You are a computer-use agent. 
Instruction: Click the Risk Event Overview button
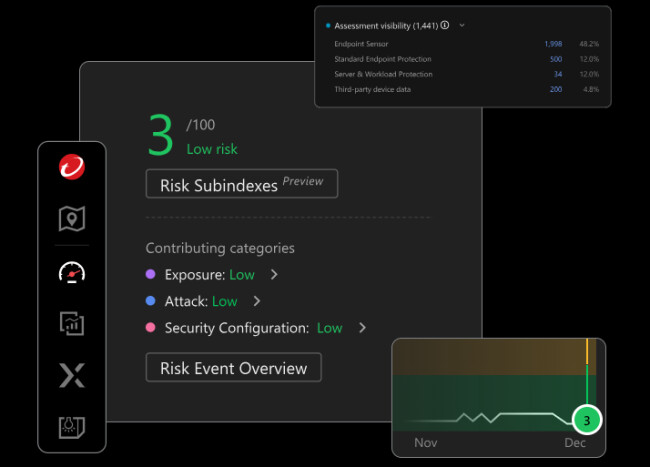[233, 368]
